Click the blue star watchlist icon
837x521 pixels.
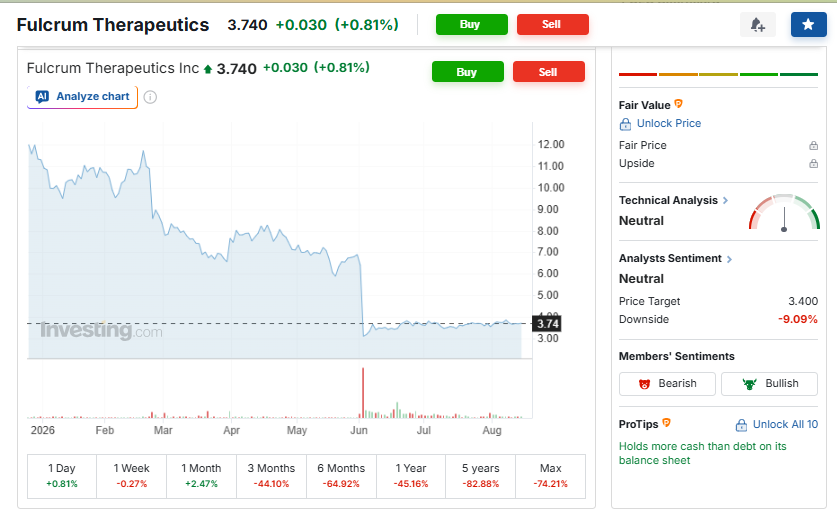point(808,25)
